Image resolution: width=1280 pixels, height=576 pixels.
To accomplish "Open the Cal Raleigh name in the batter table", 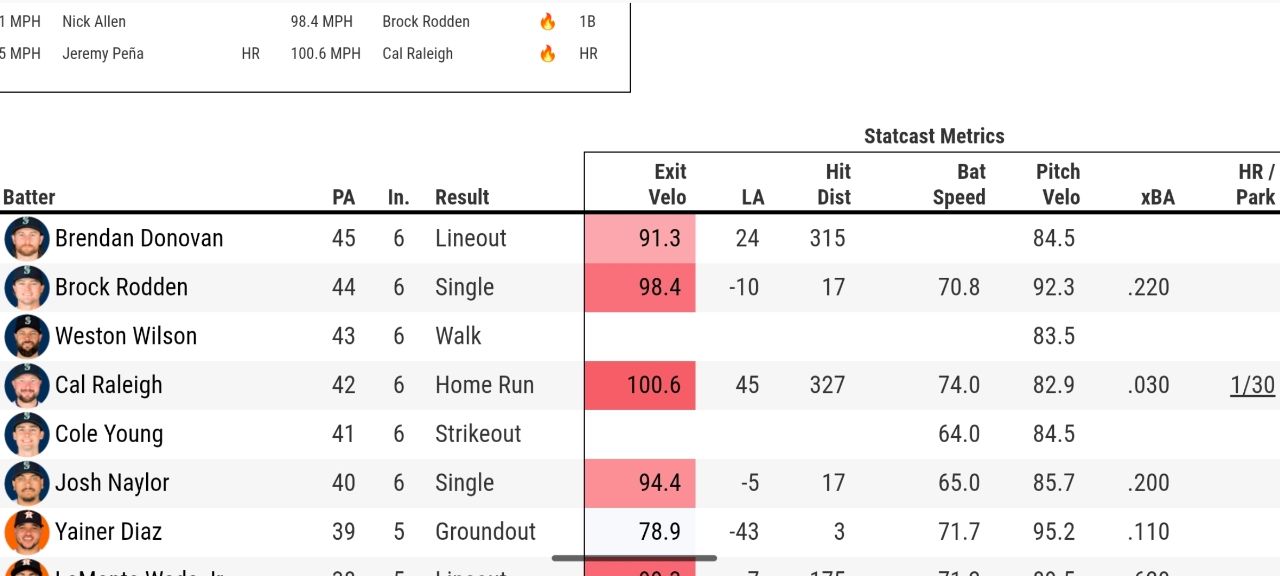I will tap(108, 385).
